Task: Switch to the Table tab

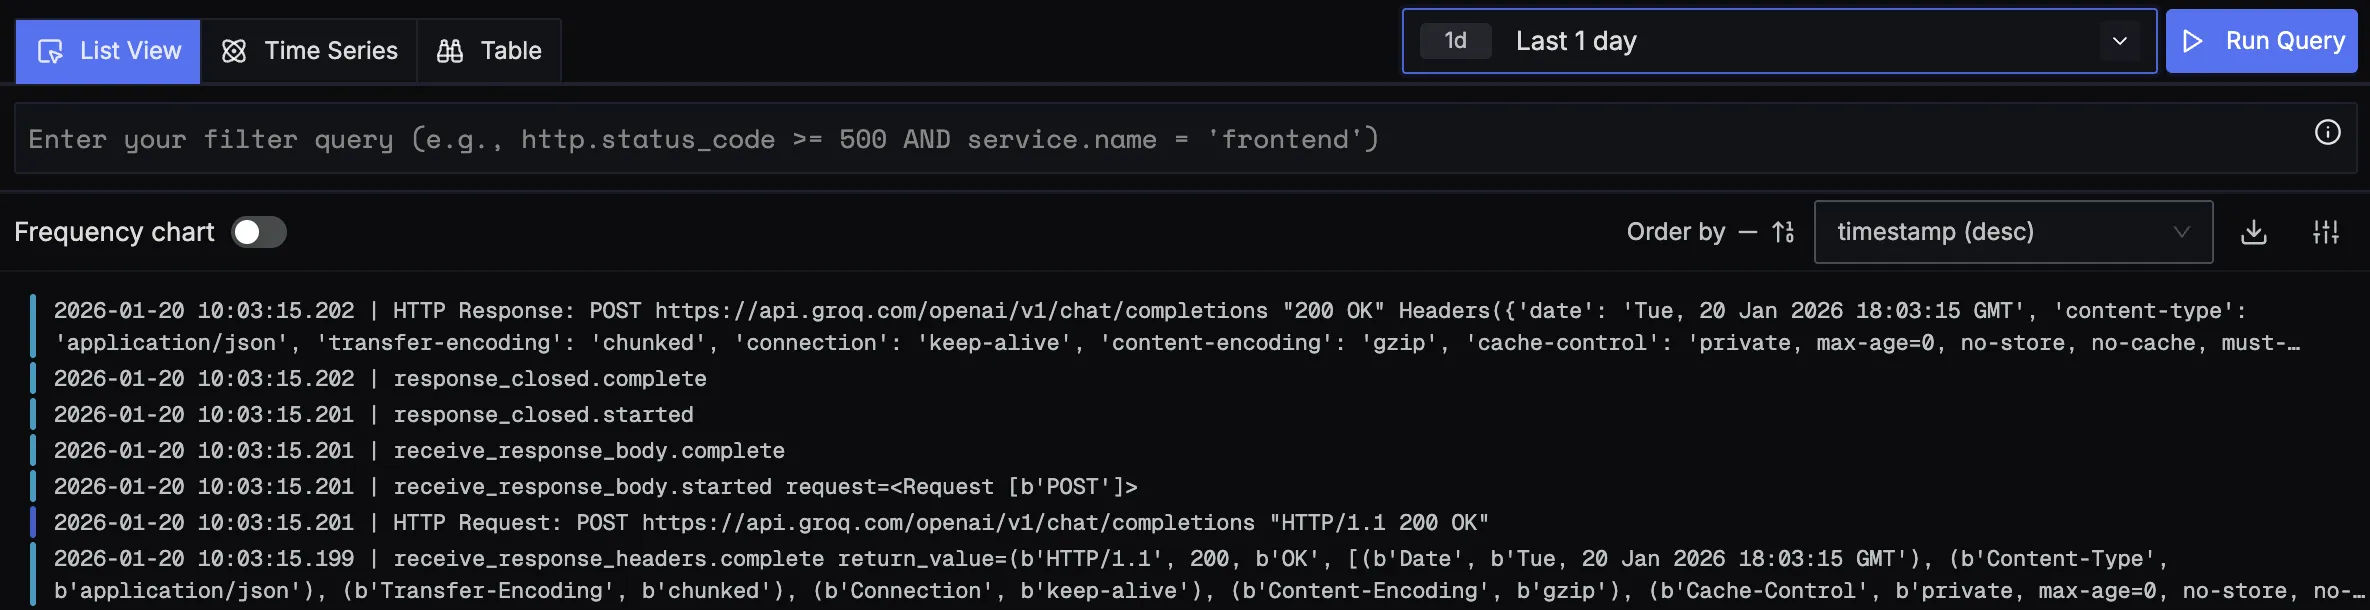Action: 489,51
